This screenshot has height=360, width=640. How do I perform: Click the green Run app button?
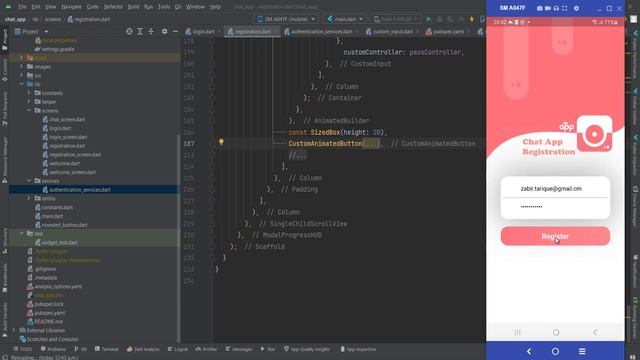429,19
